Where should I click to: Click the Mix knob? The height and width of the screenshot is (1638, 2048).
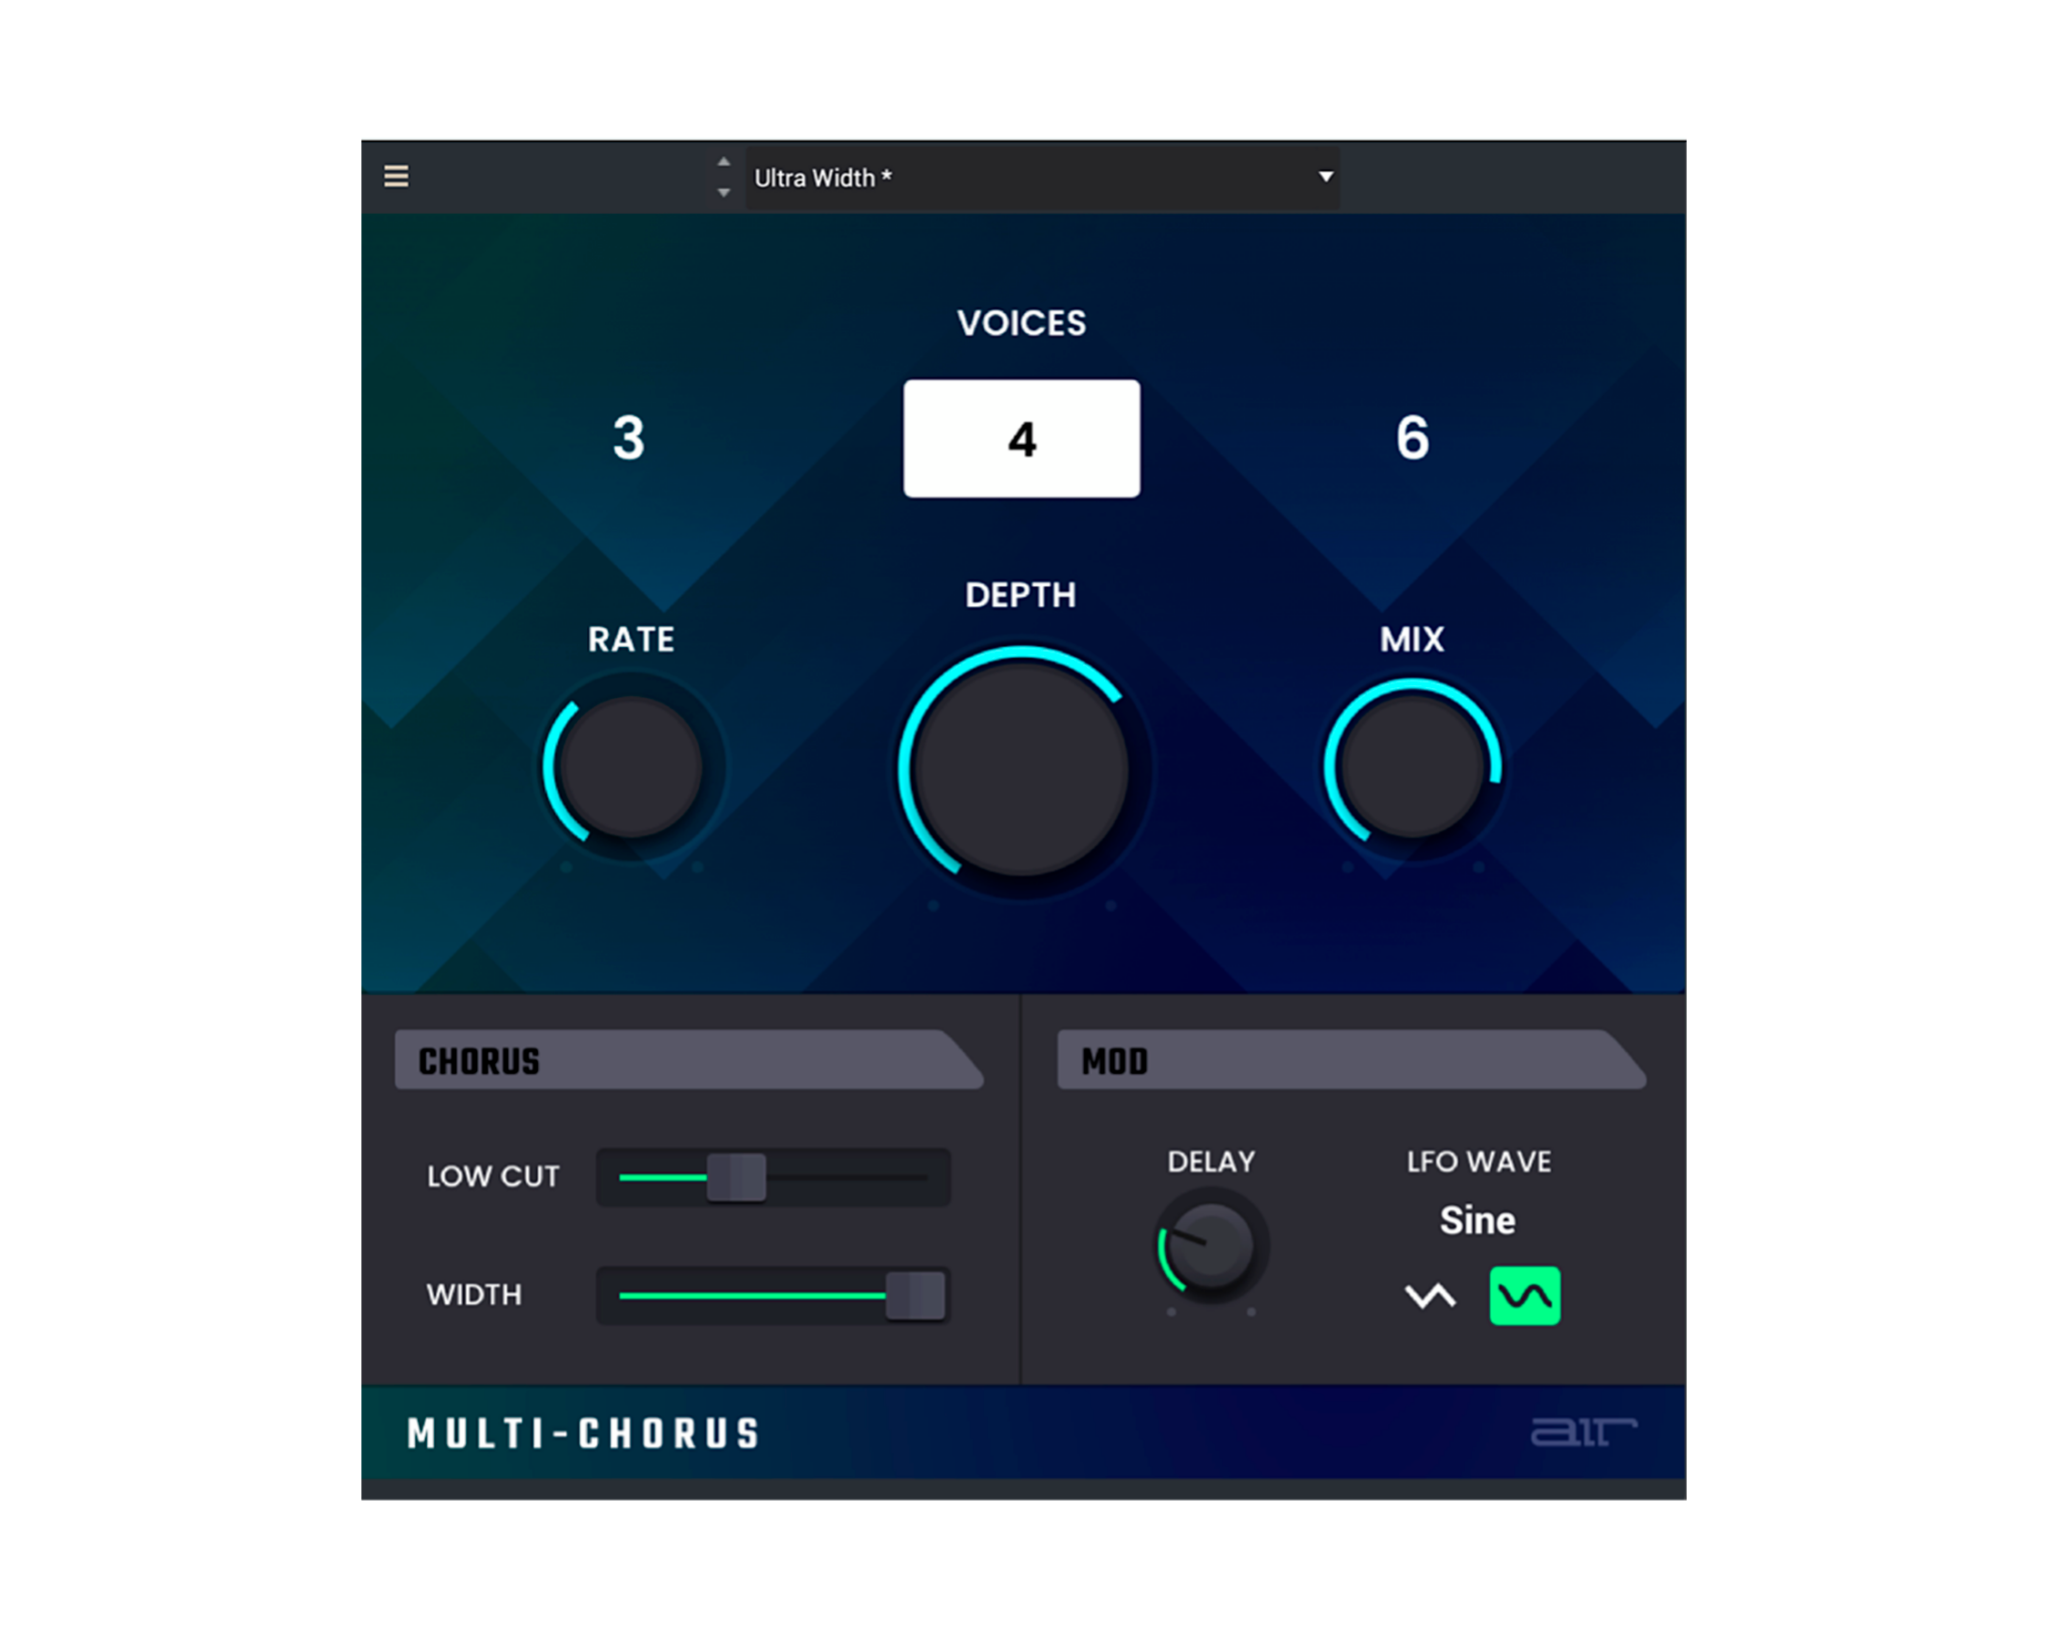point(1412,767)
